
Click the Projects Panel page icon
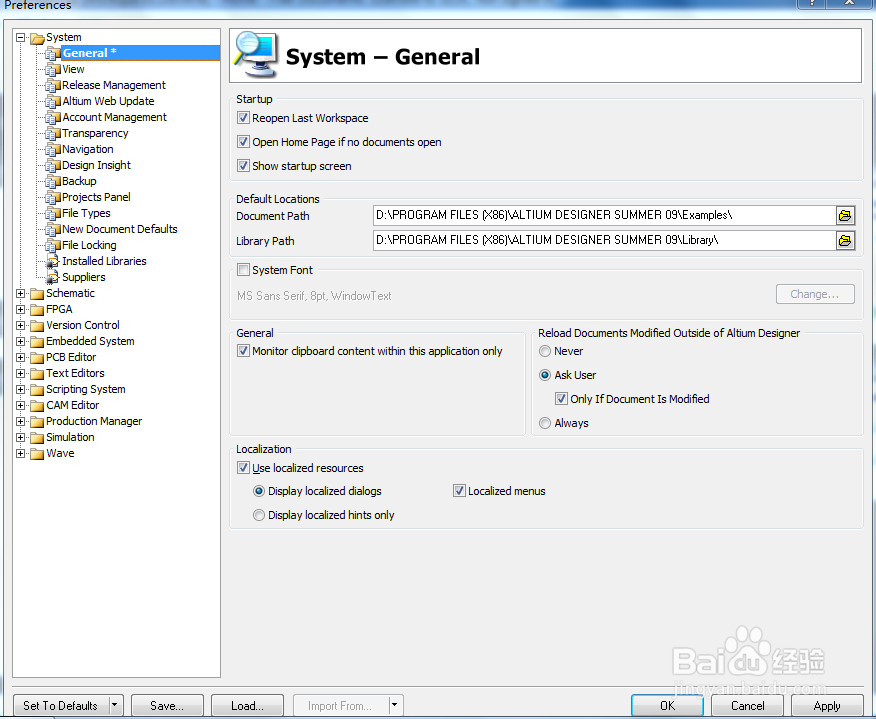53,197
